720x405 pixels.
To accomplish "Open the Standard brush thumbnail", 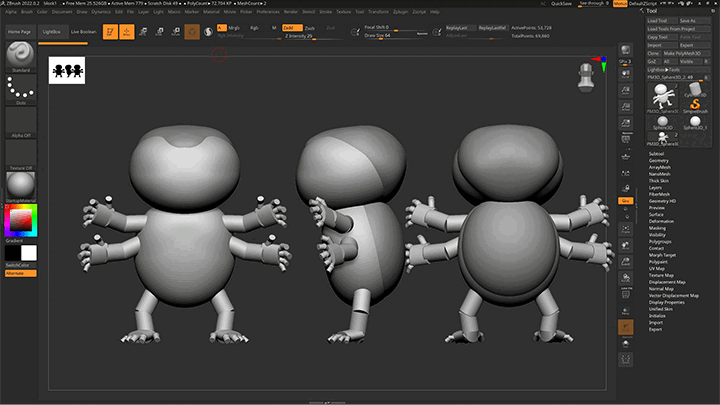I will (x=21, y=56).
